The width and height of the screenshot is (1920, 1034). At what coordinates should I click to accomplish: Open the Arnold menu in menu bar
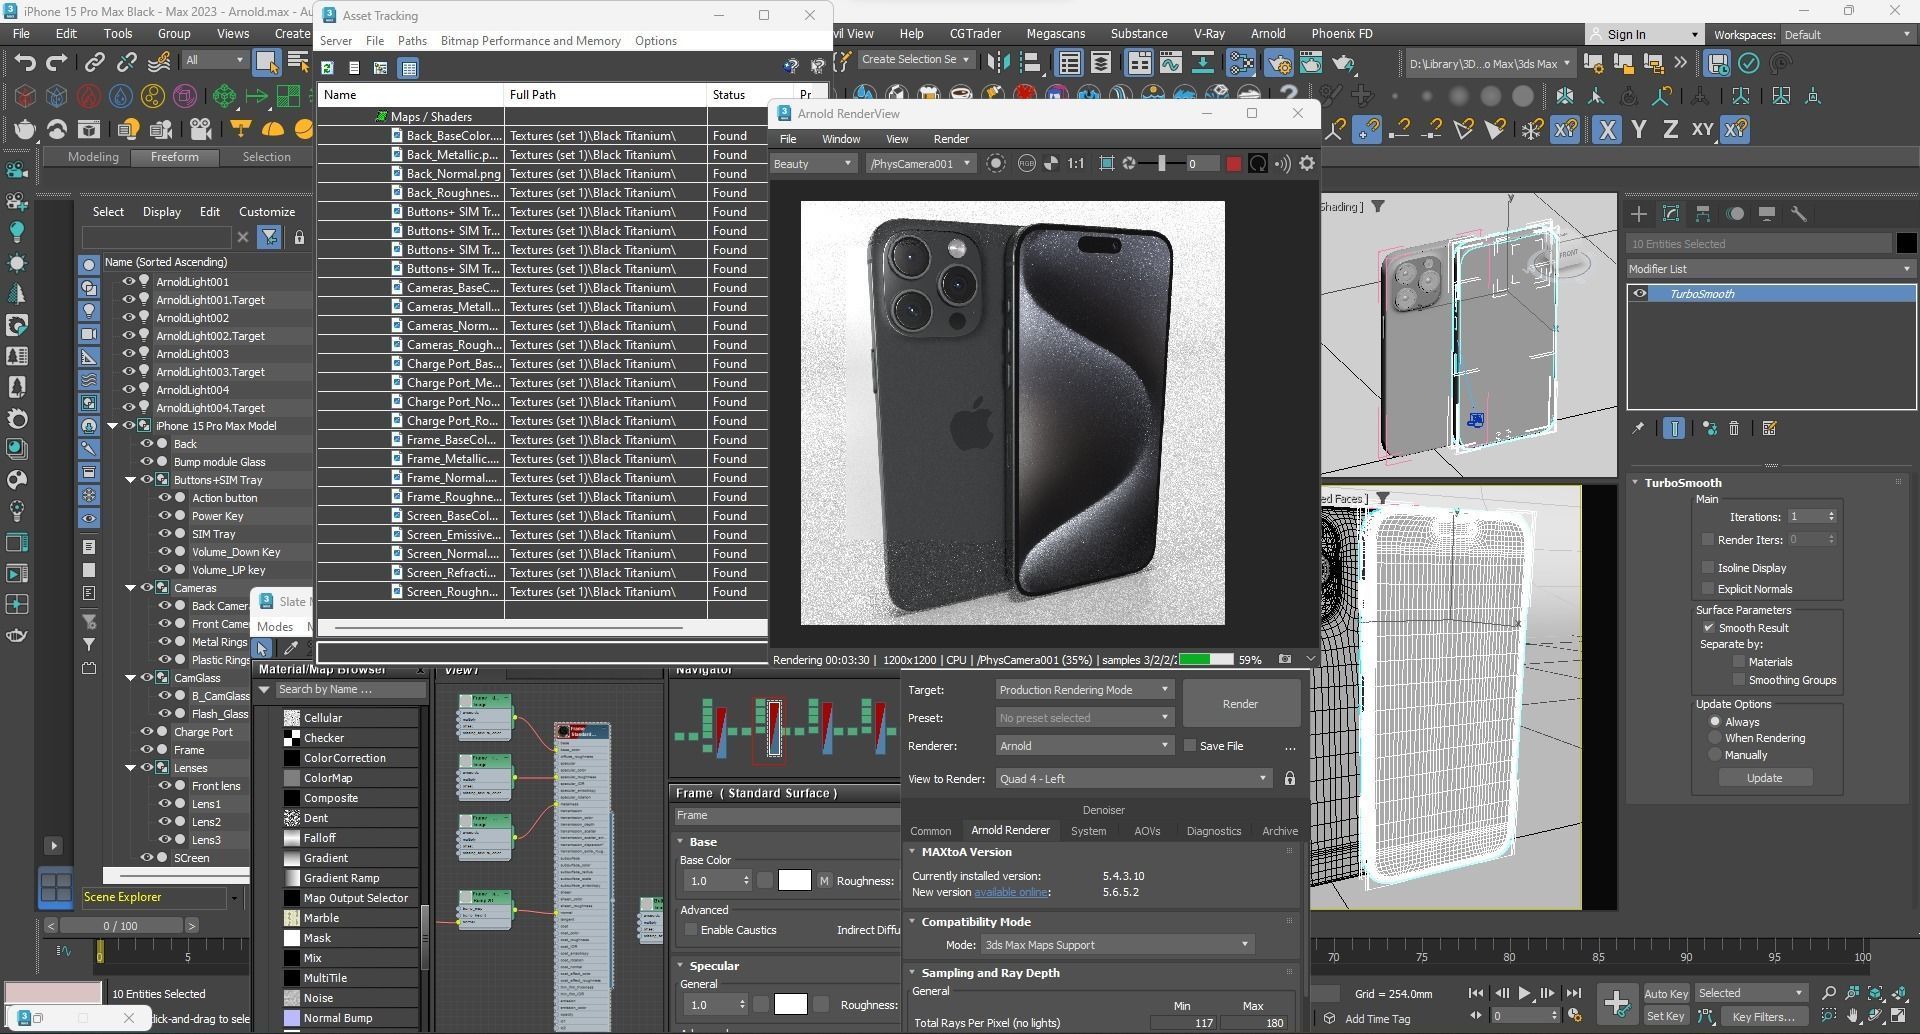pos(1268,33)
